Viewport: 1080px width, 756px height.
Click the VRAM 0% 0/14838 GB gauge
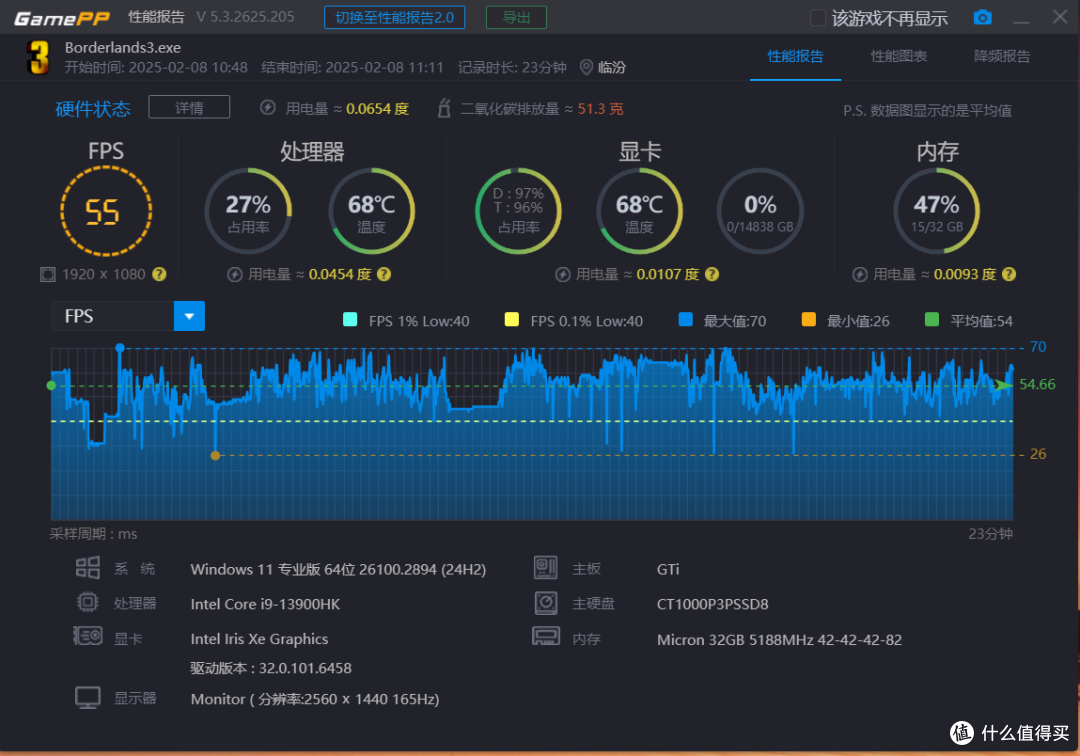tap(760, 211)
